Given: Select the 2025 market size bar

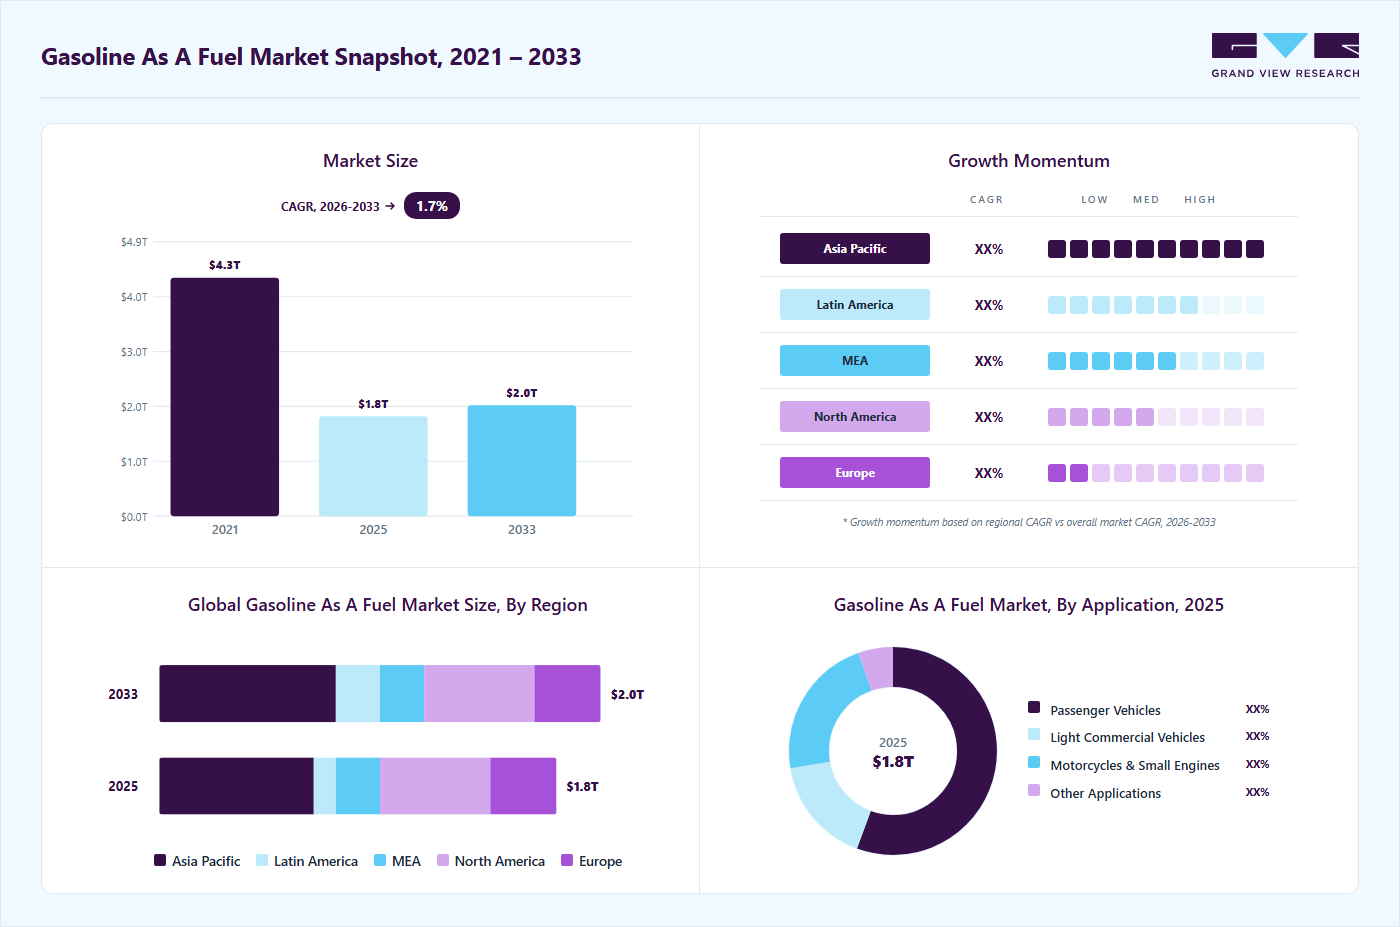Looking at the screenshot, I should click(x=373, y=466).
